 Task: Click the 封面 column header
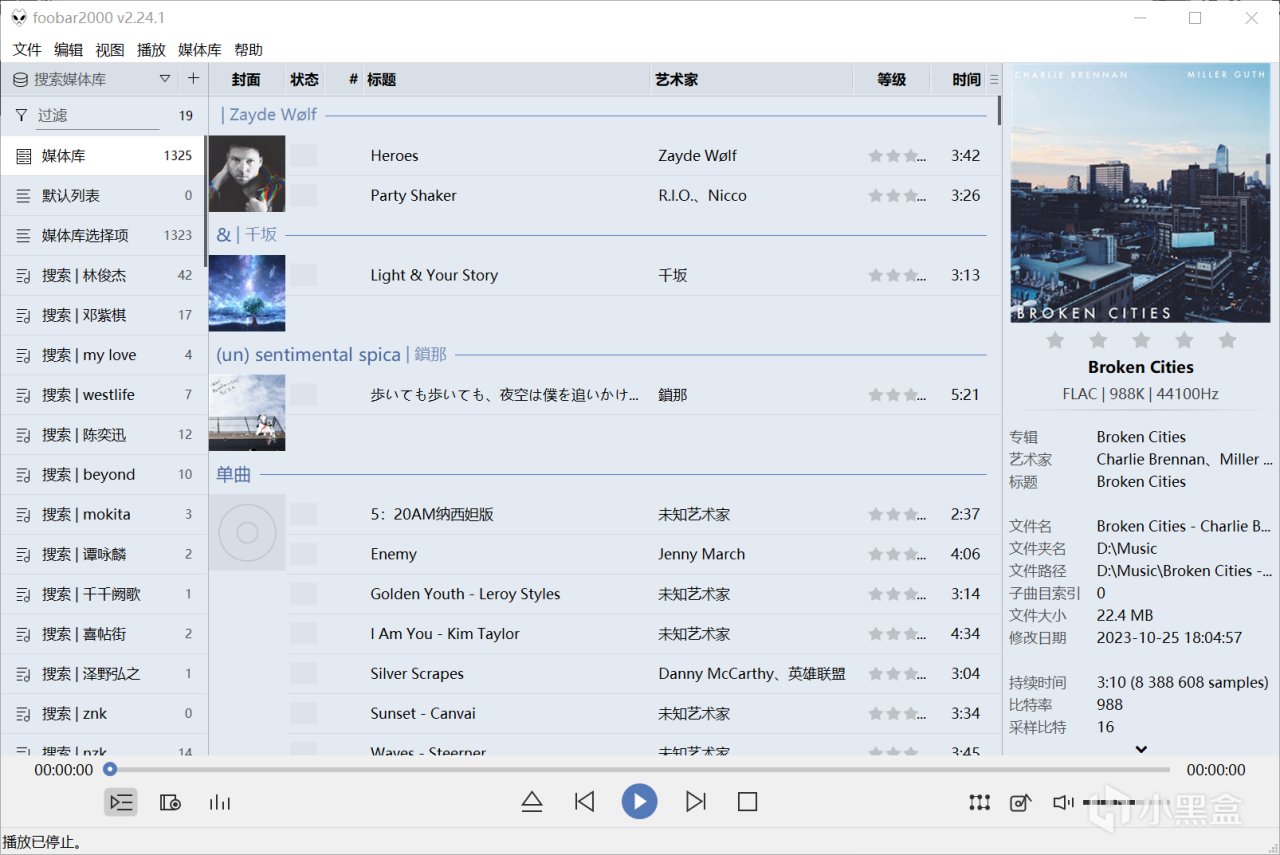(246, 79)
